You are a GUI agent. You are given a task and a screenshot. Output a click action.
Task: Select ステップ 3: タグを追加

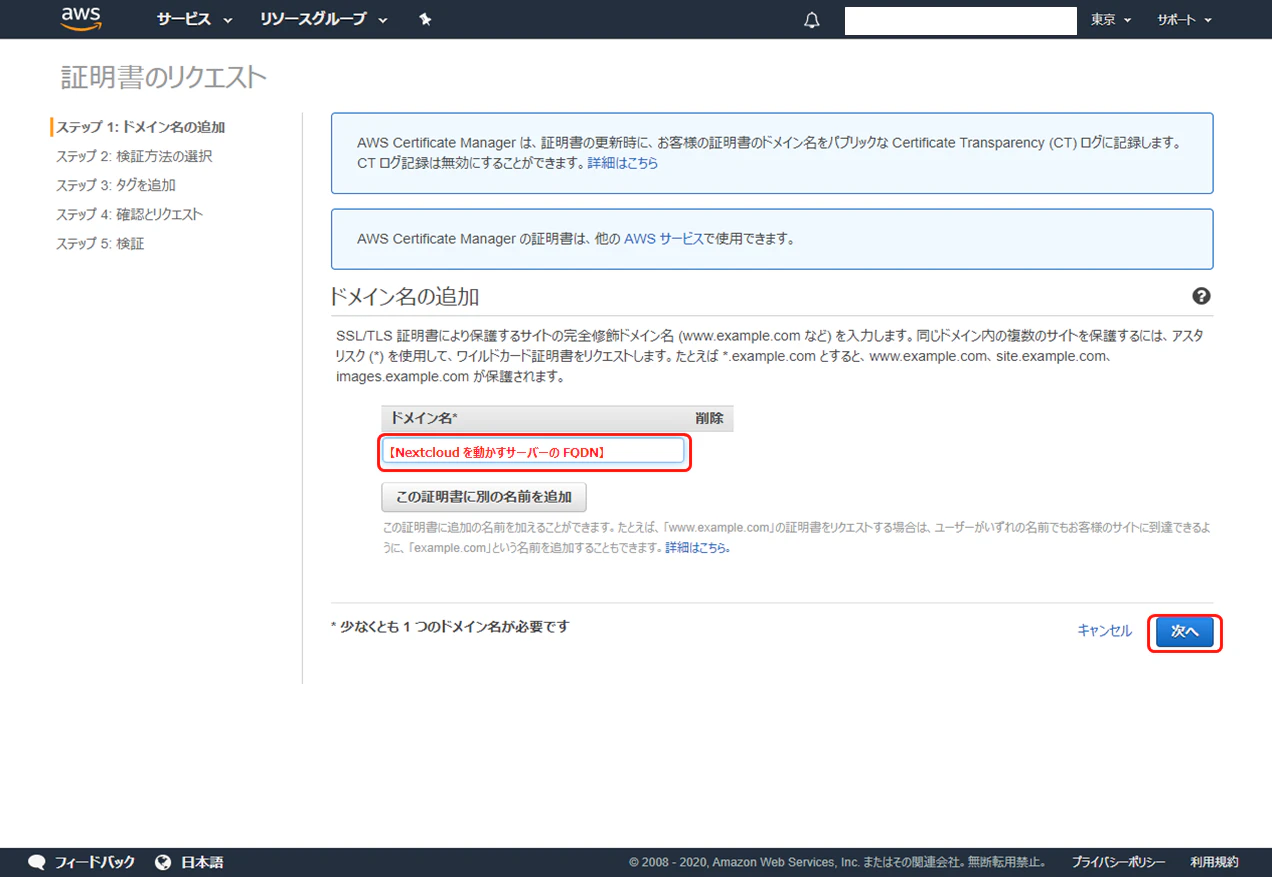click(x=116, y=185)
